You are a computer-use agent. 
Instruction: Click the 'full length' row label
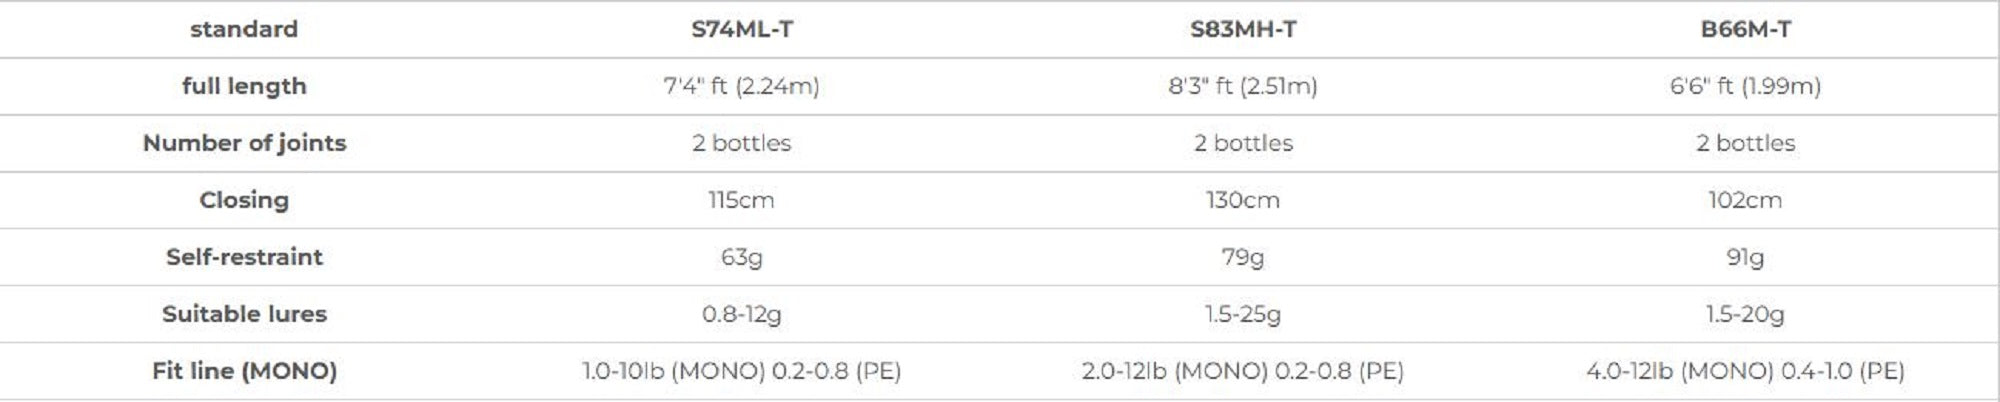tap(244, 86)
